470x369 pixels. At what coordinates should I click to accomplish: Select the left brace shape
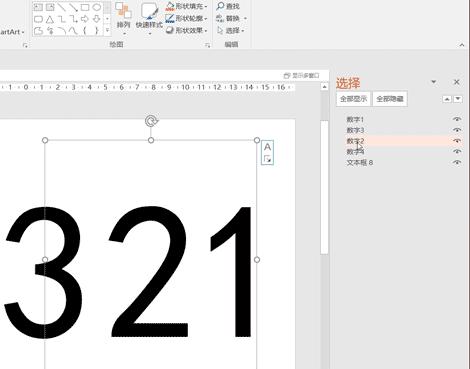pos(85,31)
